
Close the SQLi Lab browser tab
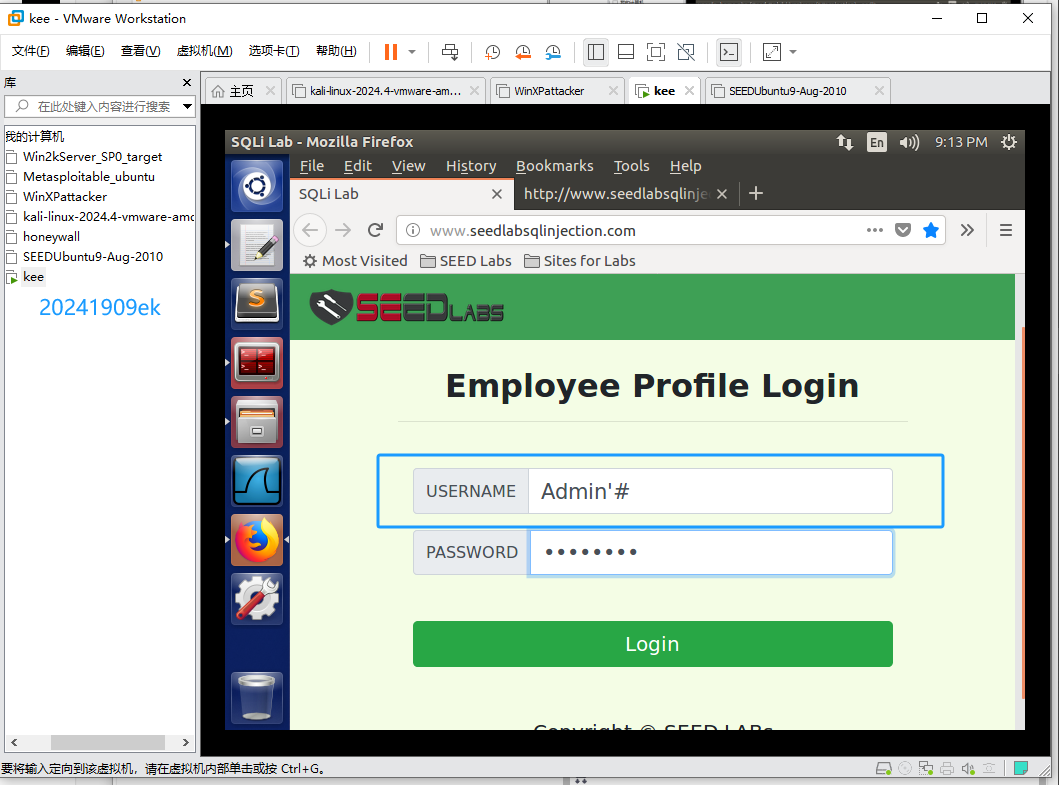(x=497, y=195)
